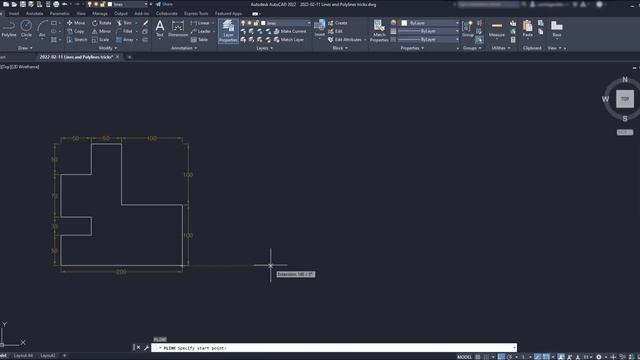This screenshot has height=360, width=640.
Task: Click the Plot printer icon in quick access toolbar
Action: tap(56, 4)
